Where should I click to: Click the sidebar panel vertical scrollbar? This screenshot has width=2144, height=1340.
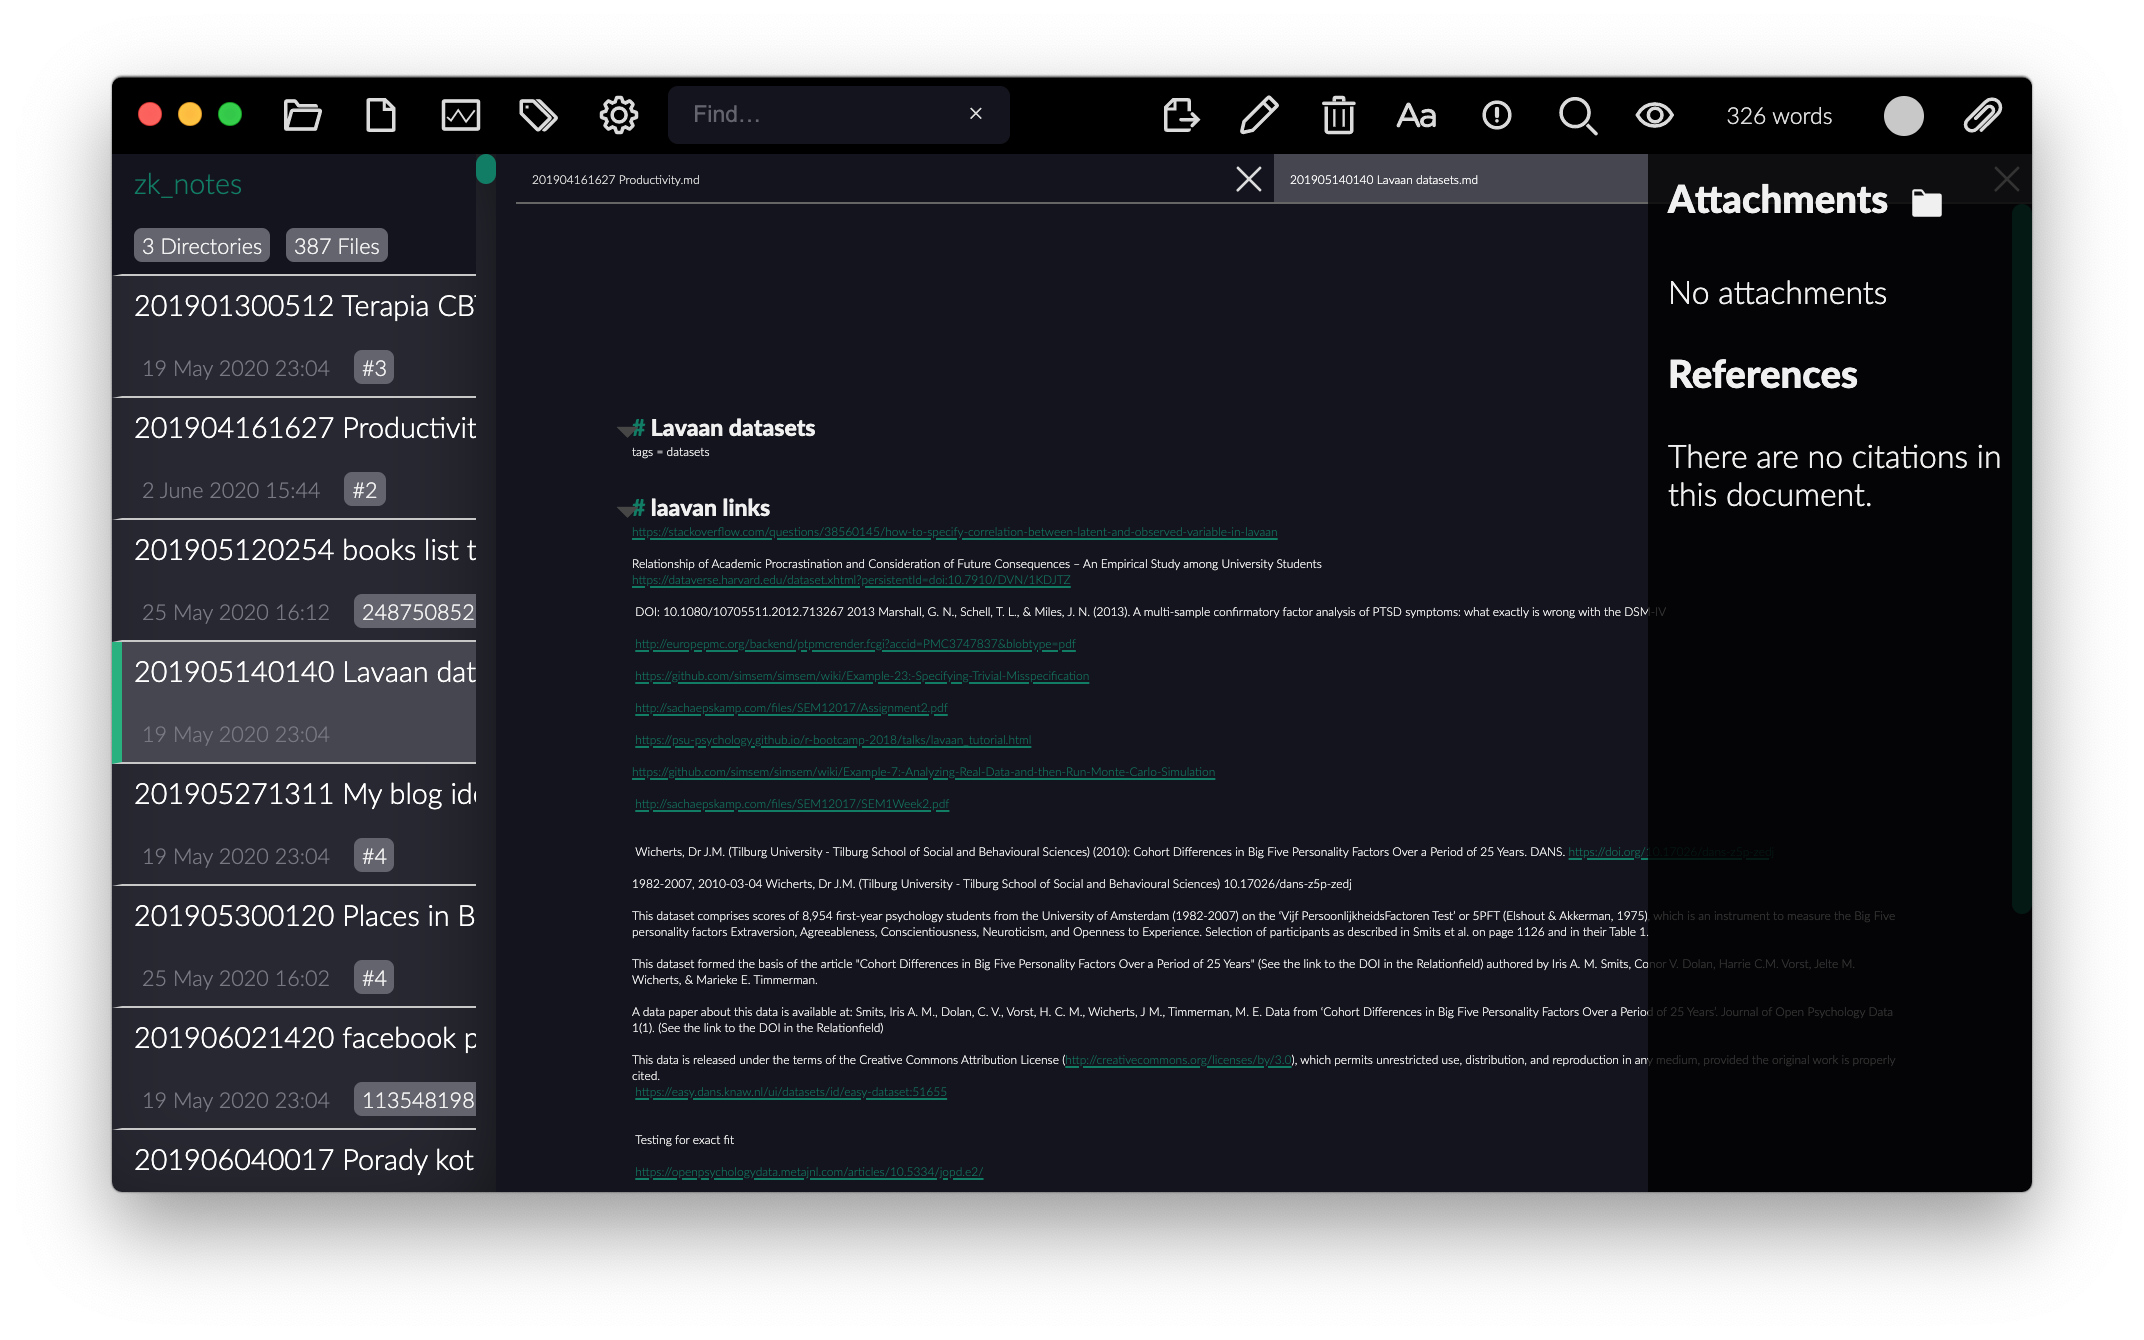[x=2021, y=560]
